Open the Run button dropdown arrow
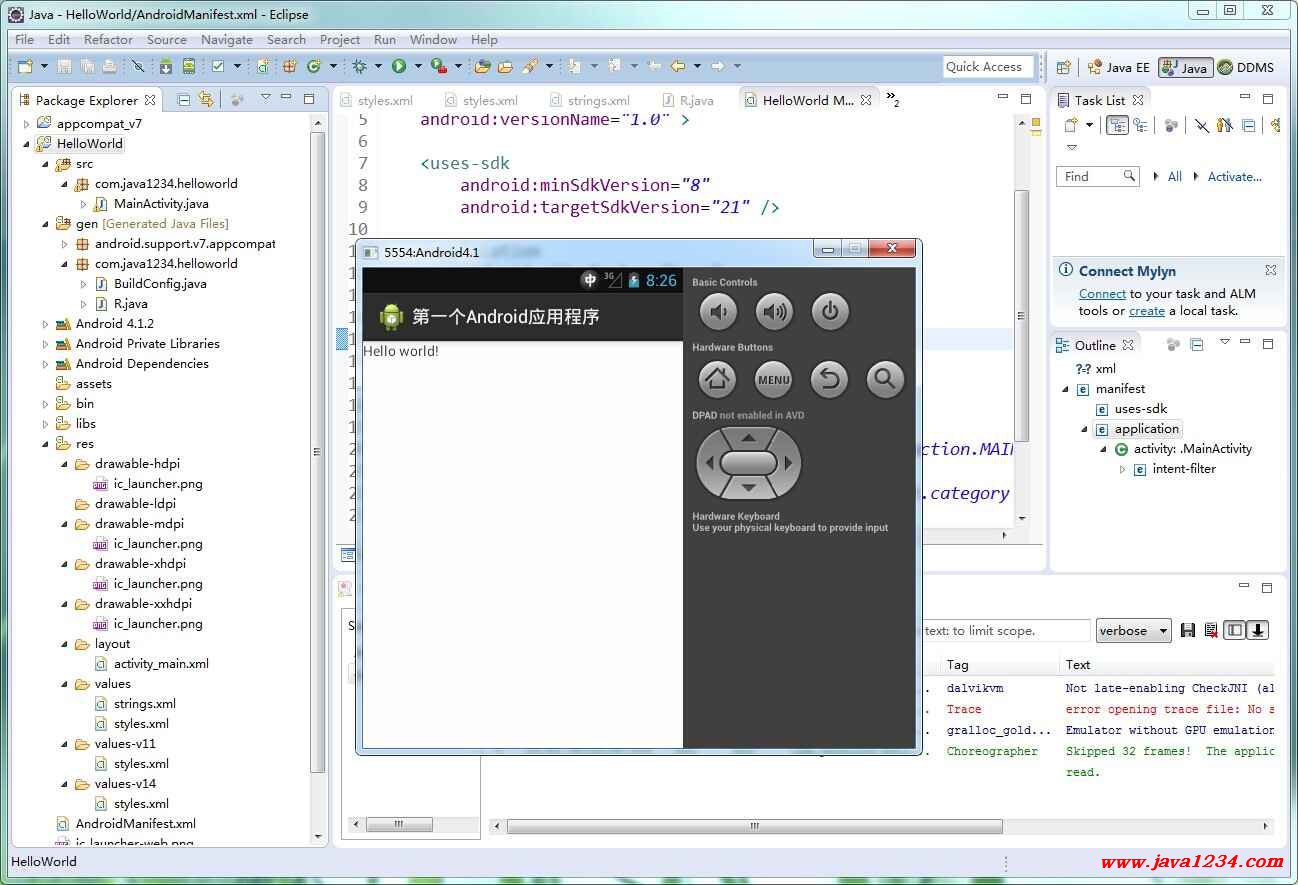Screen dimensions: 1298x885 [x=418, y=66]
